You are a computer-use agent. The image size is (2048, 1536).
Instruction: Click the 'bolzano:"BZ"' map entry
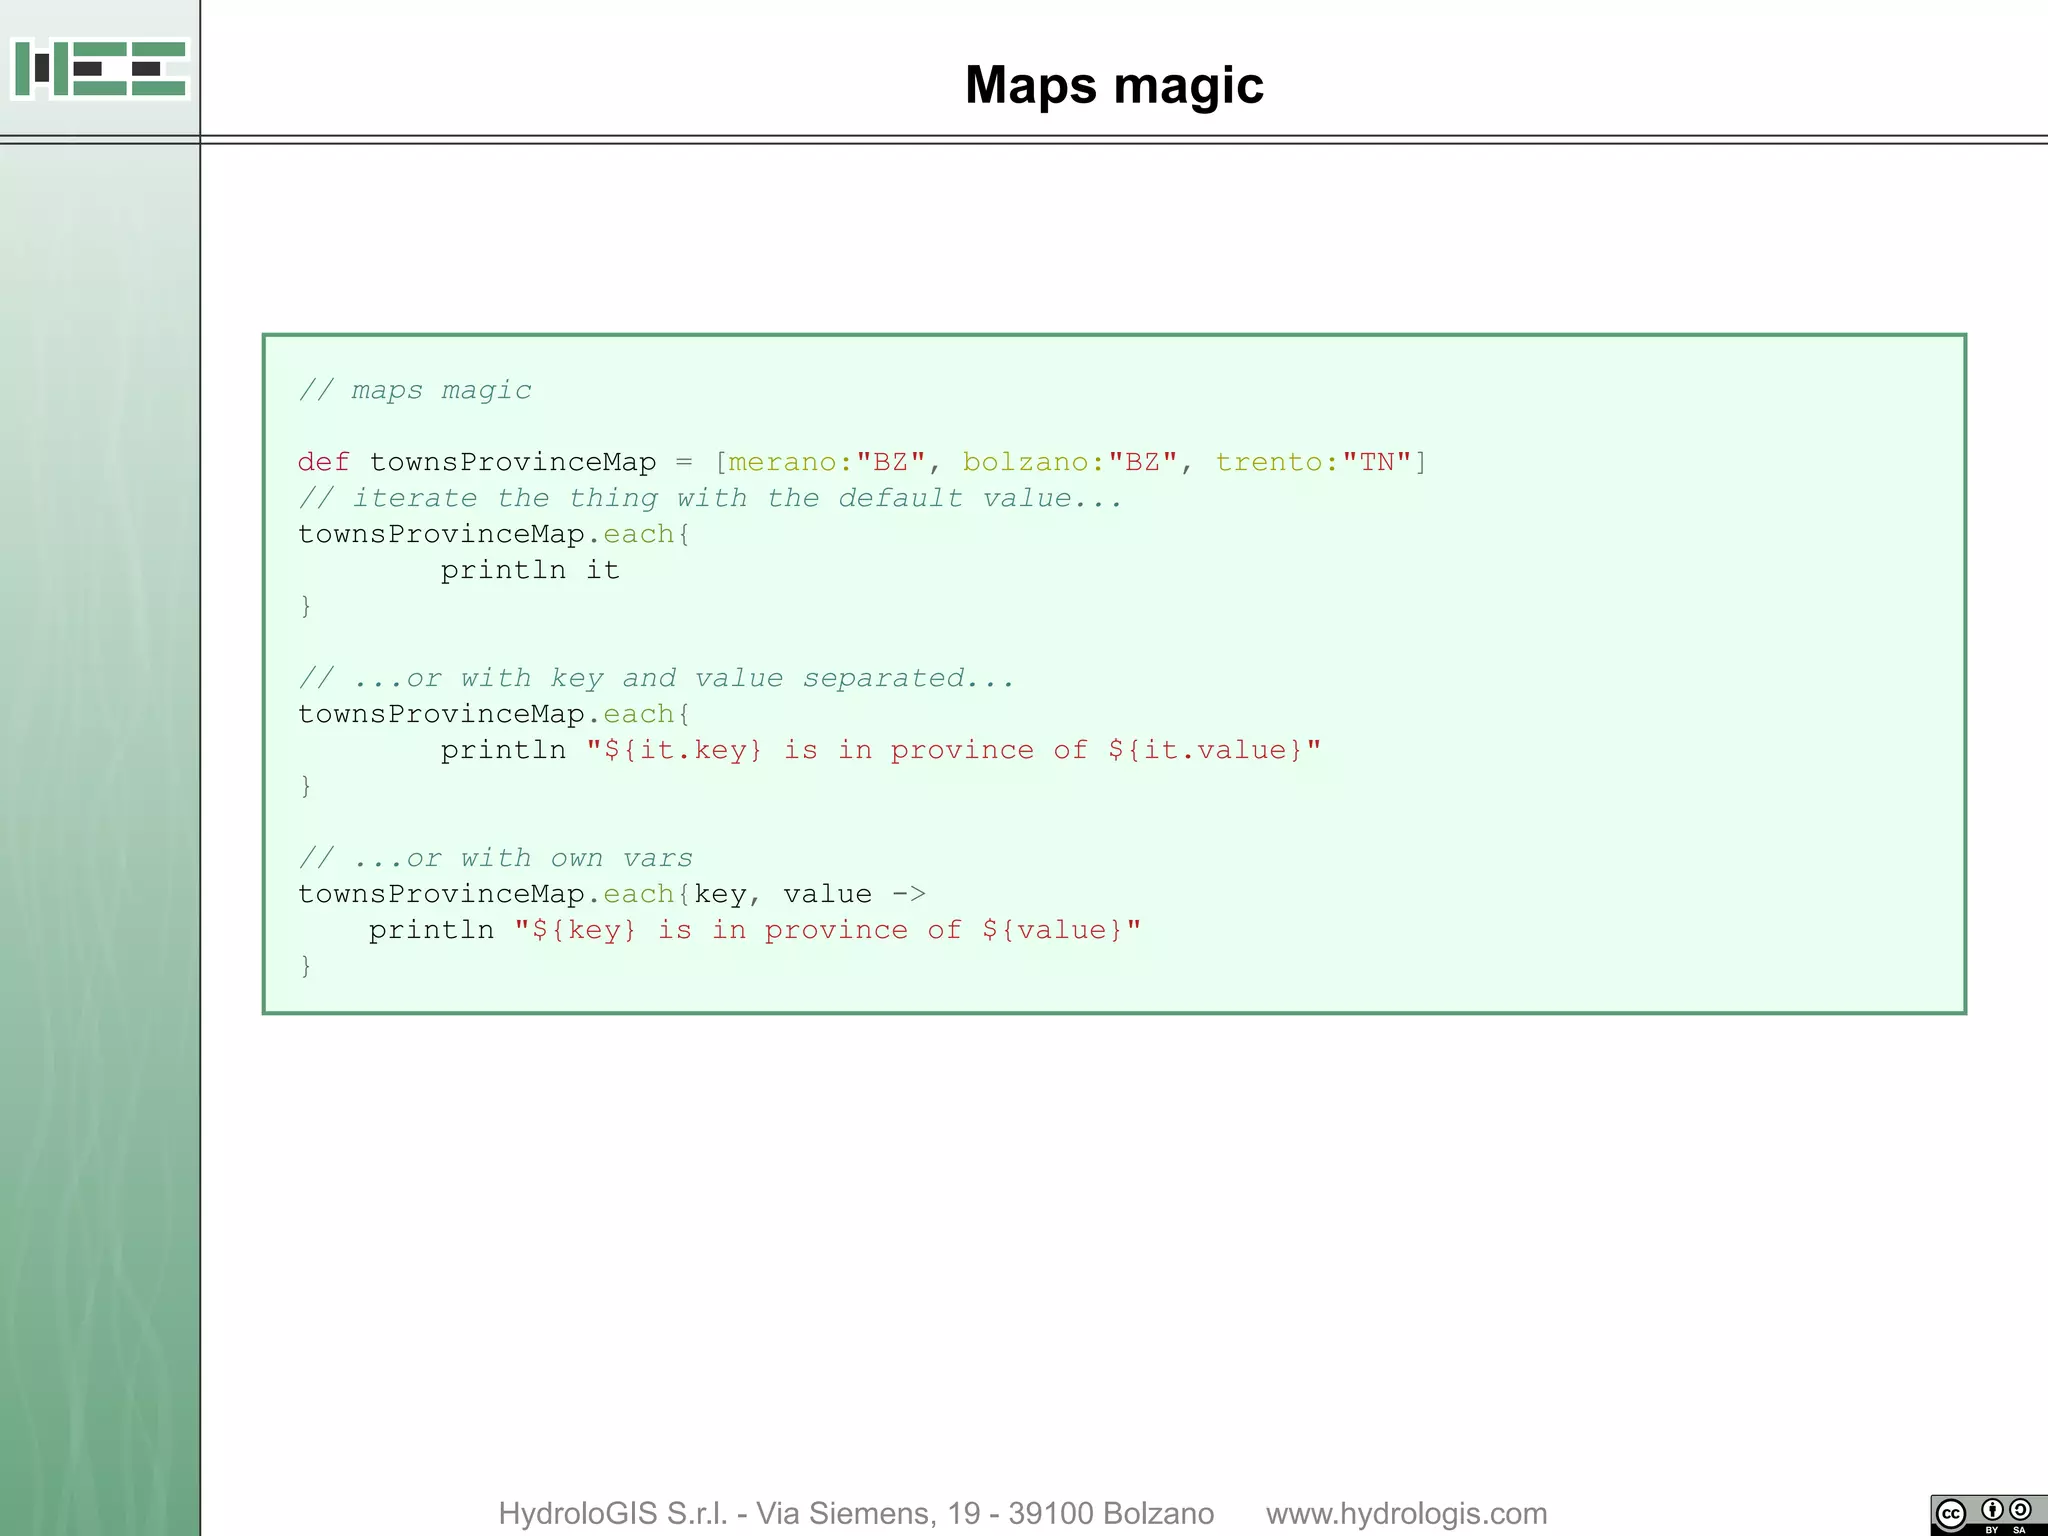click(1070, 462)
